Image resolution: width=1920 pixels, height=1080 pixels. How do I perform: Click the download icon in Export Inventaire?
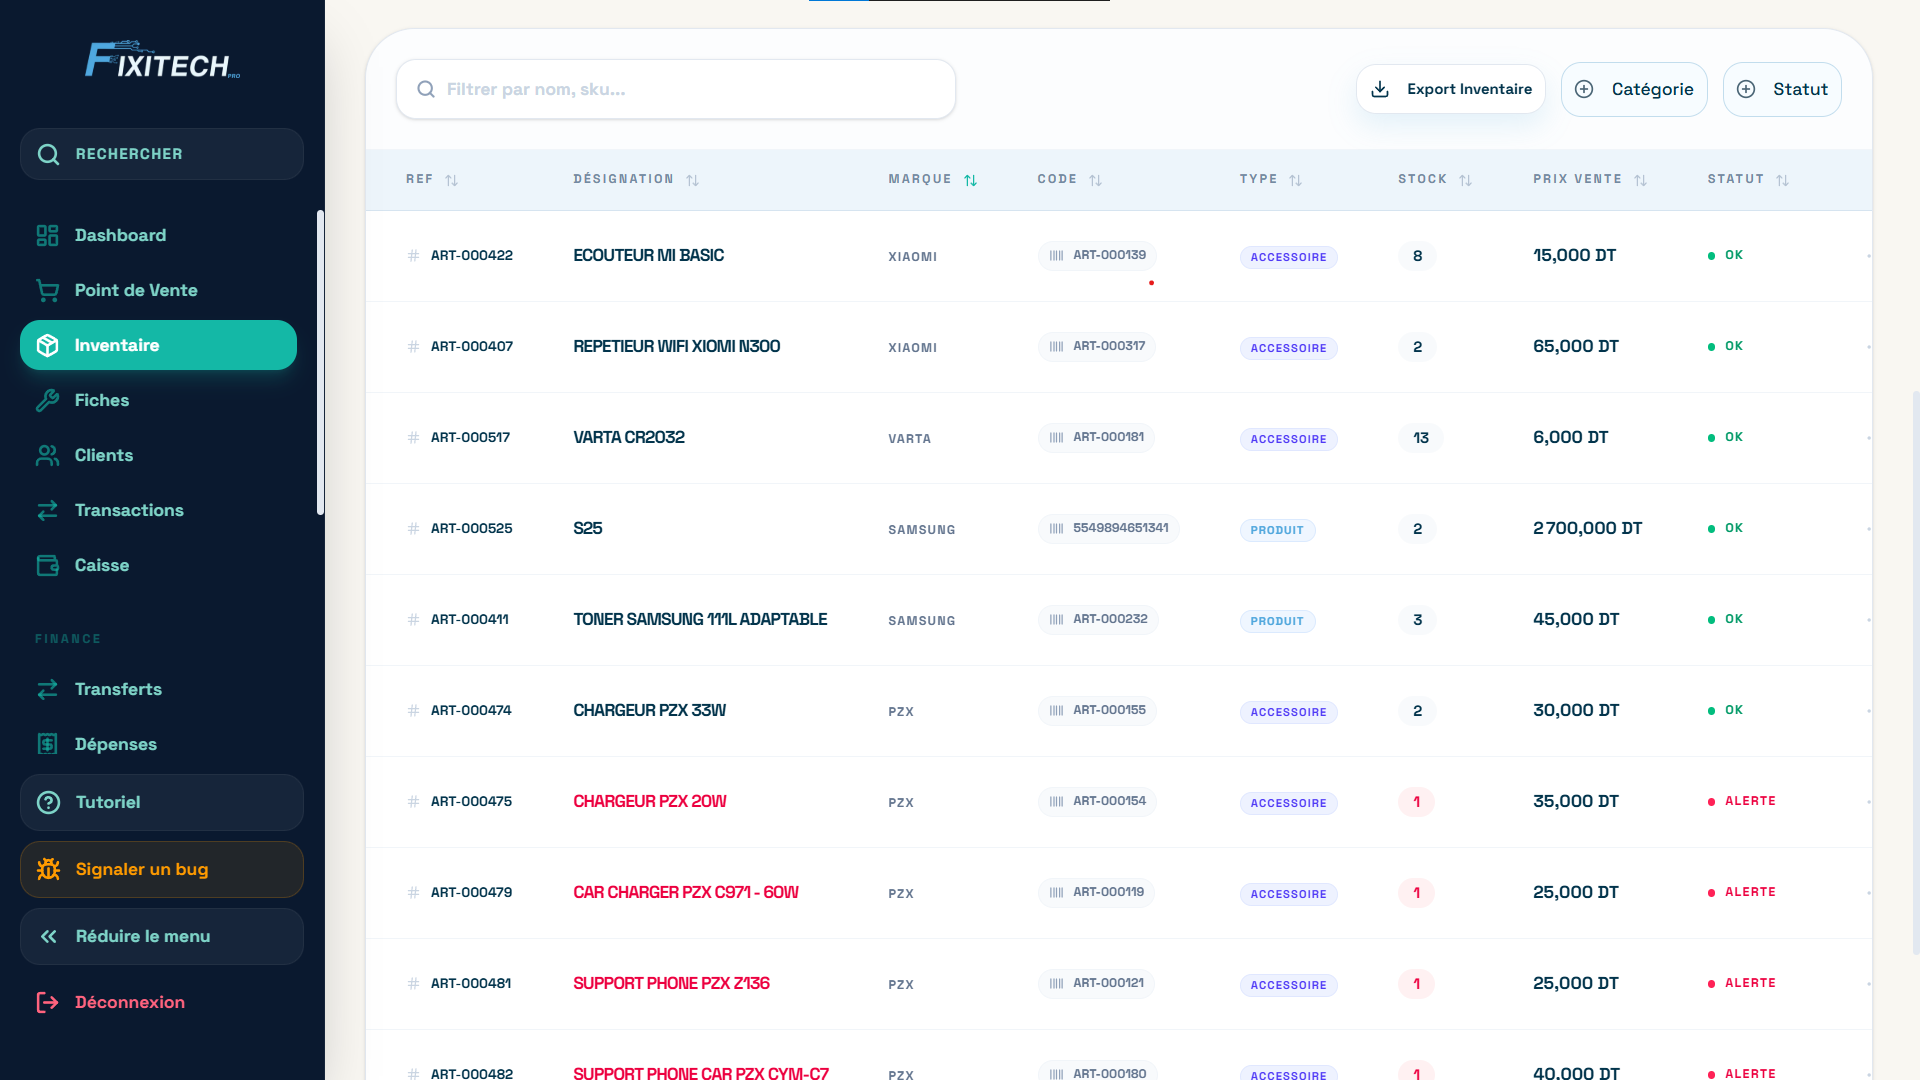click(x=1380, y=89)
